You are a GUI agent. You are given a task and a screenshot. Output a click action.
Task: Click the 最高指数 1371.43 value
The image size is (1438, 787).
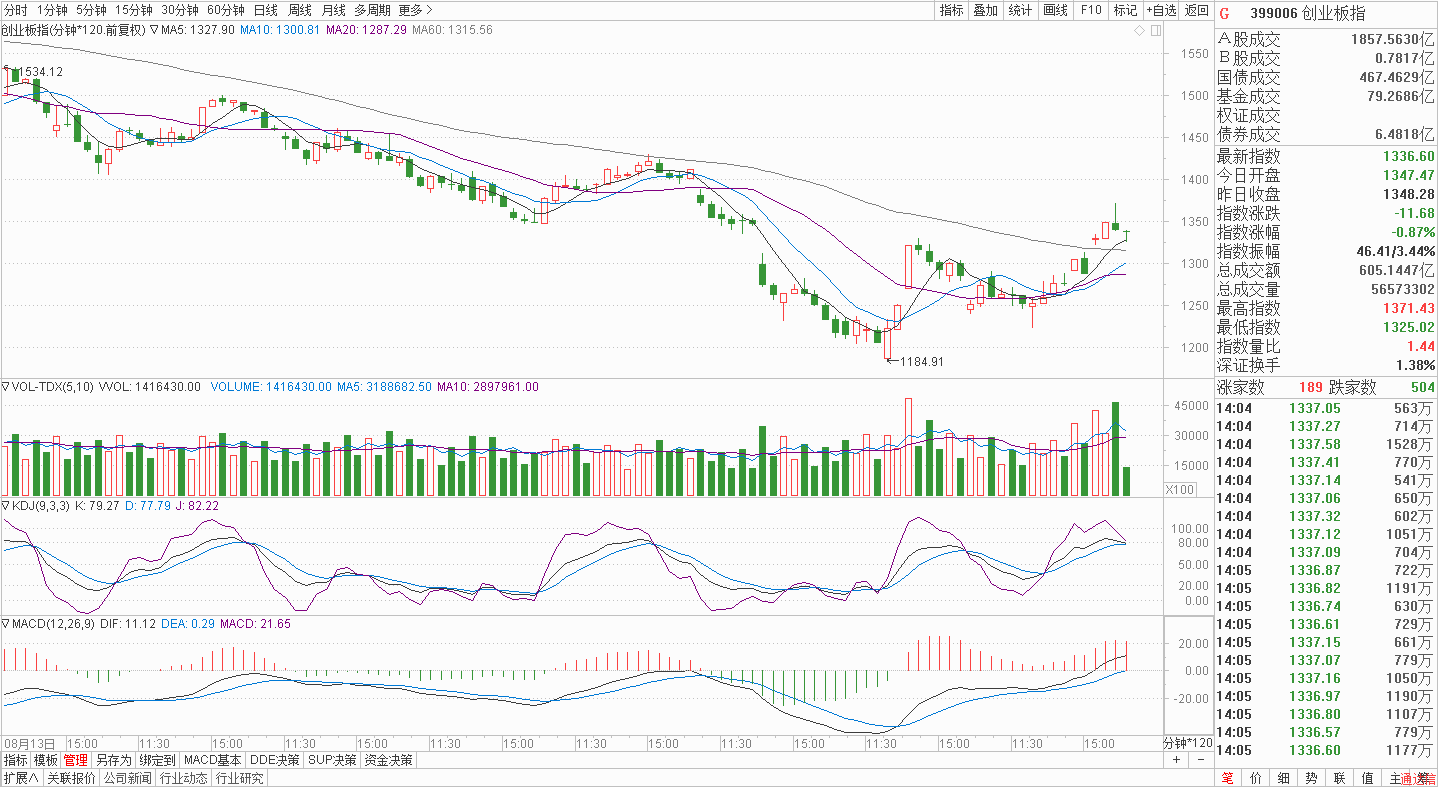click(x=1409, y=308)
